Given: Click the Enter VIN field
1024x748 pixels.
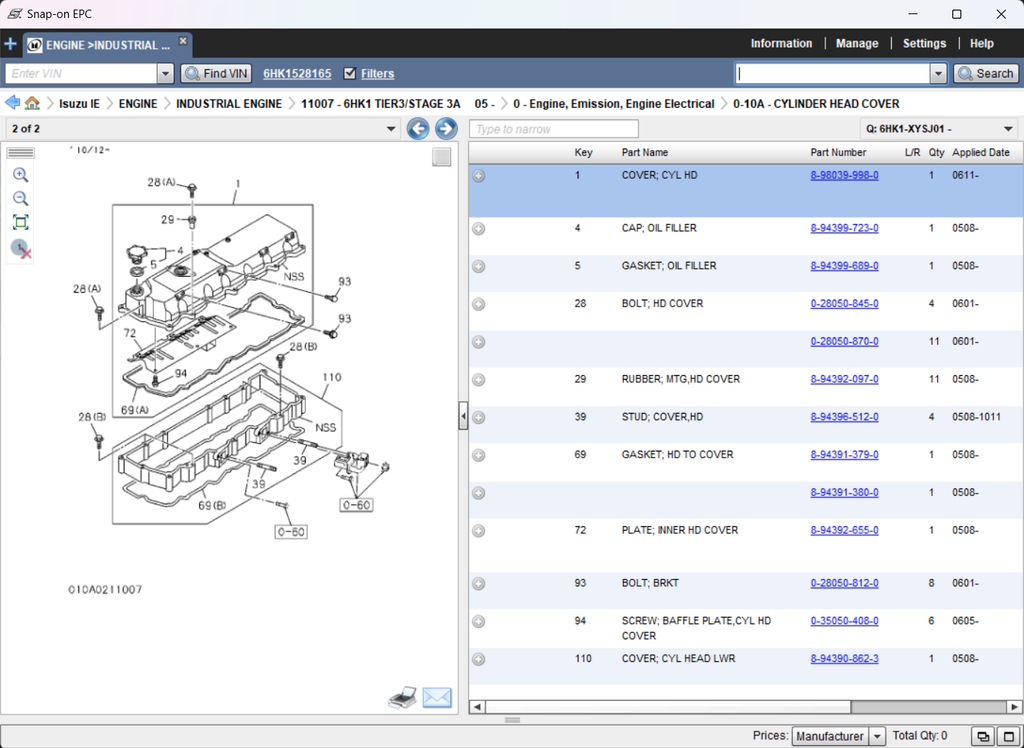Looking at the screenshot, I should pyautogui.click(x=81, y=74).
